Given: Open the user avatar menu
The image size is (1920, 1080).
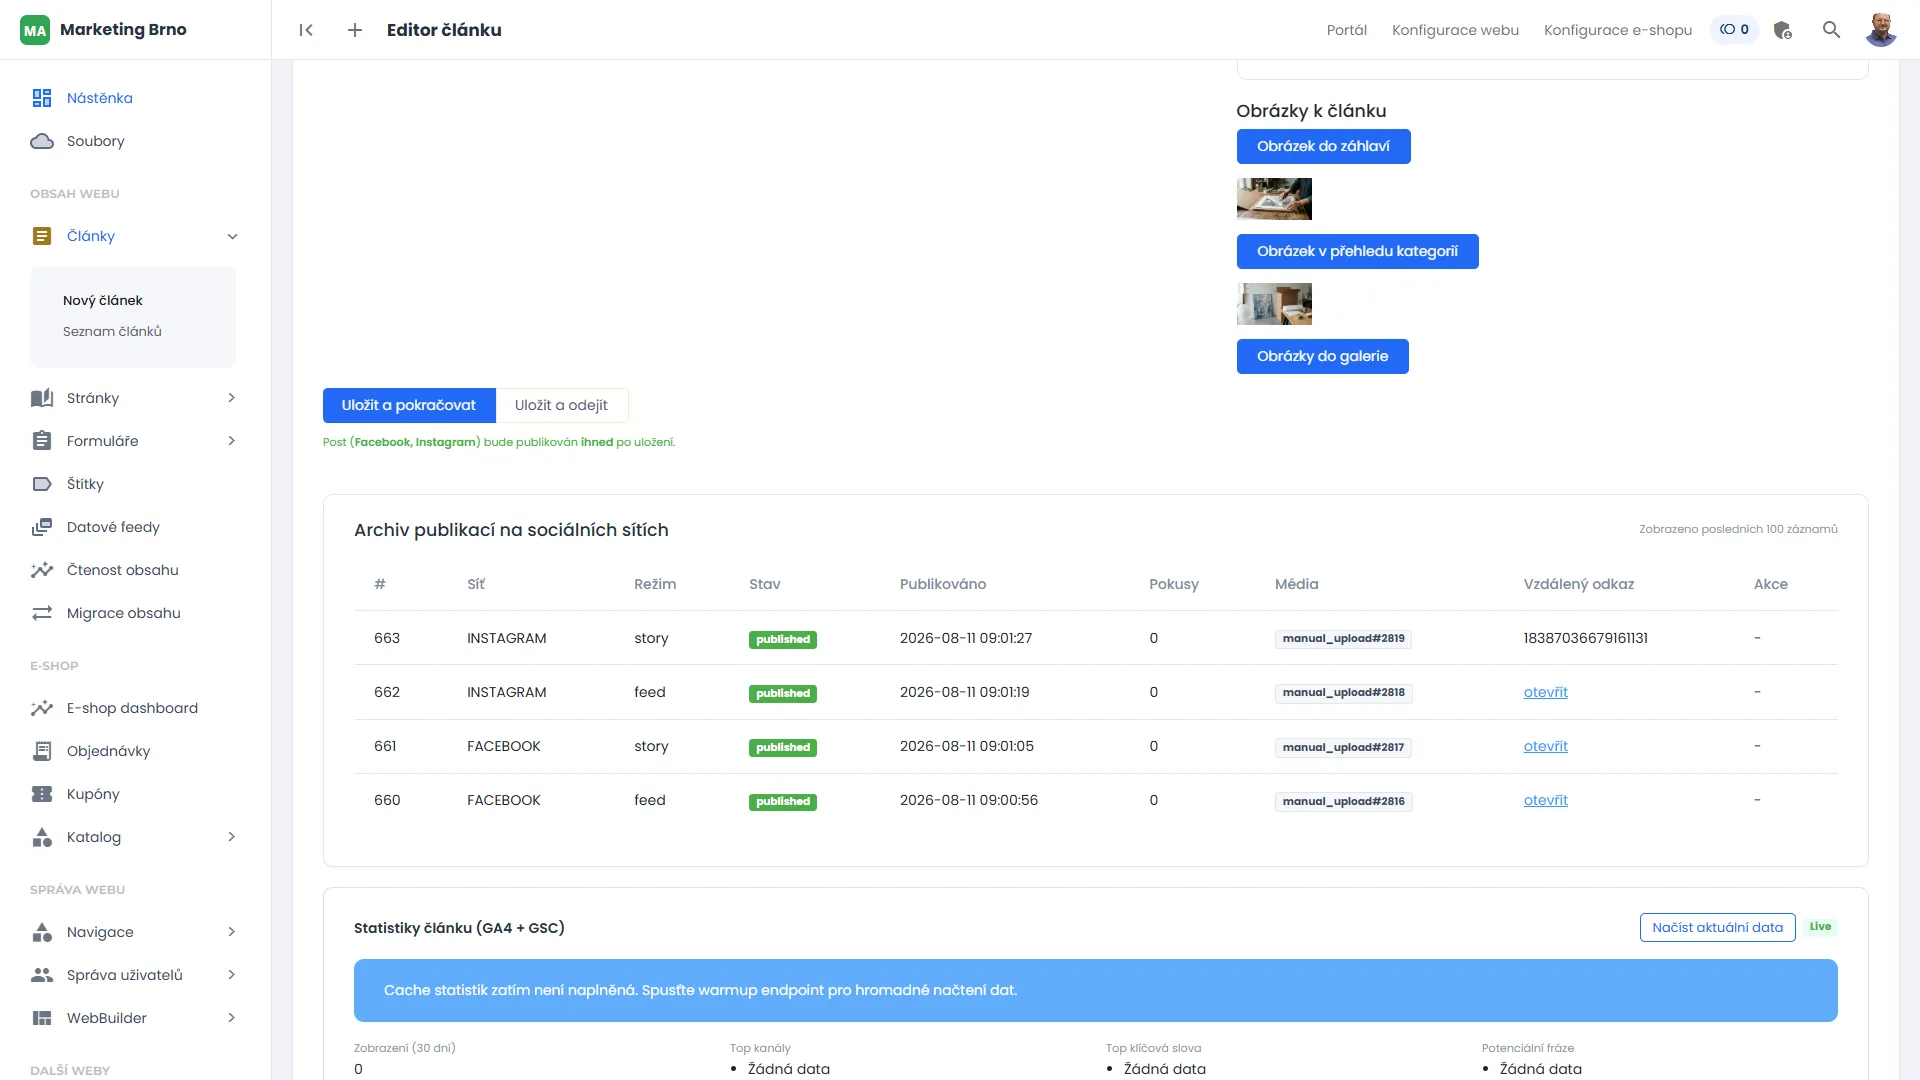Looking at the screenshot, I should coord(1881,30).
